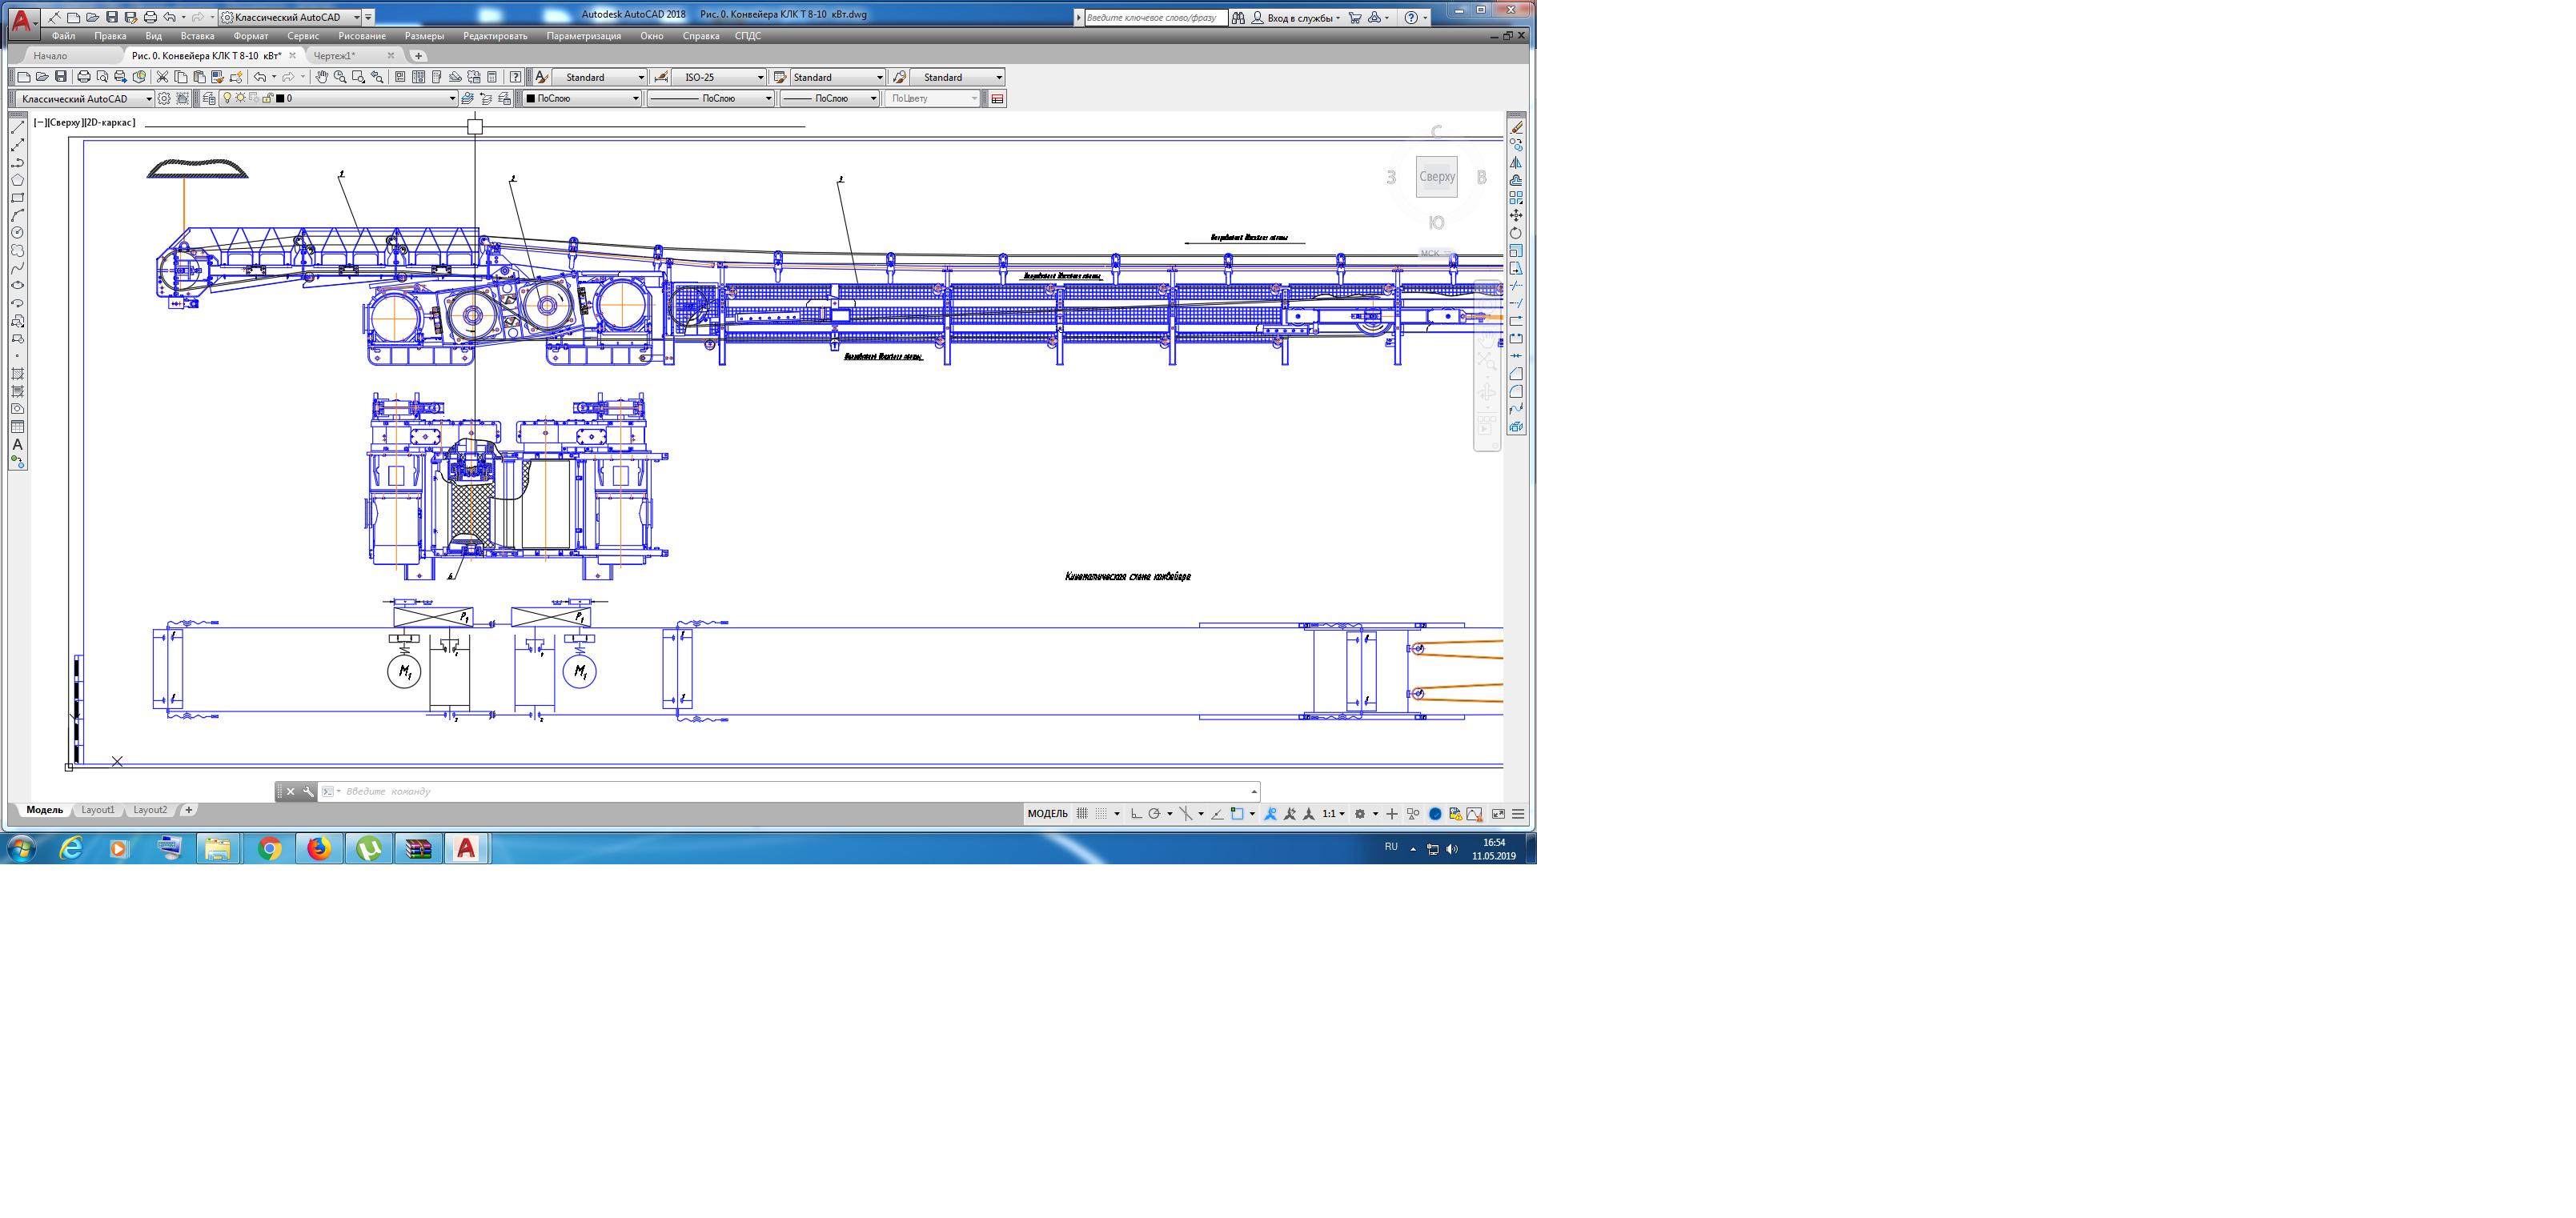Viewport: 2576px width, 1218px height.
Task: Click the Customization menu icon in the status bar
Action: coord(1518,814)
